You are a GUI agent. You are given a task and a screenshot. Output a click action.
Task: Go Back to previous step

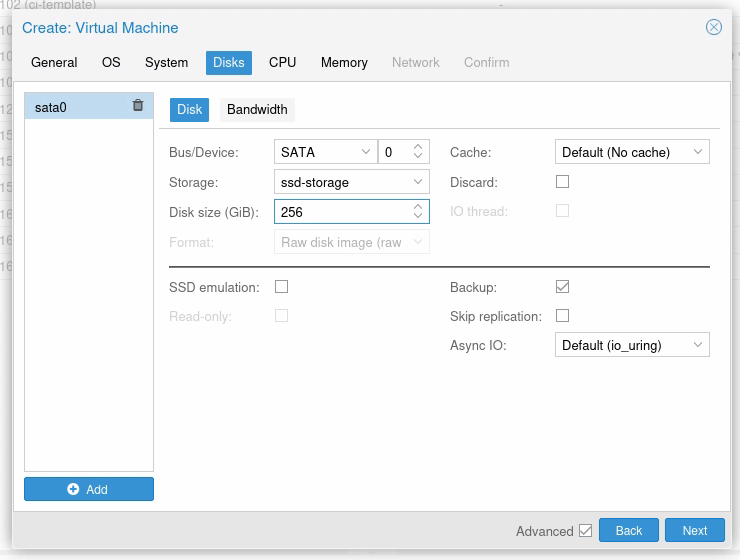click(x=629, y=530)
